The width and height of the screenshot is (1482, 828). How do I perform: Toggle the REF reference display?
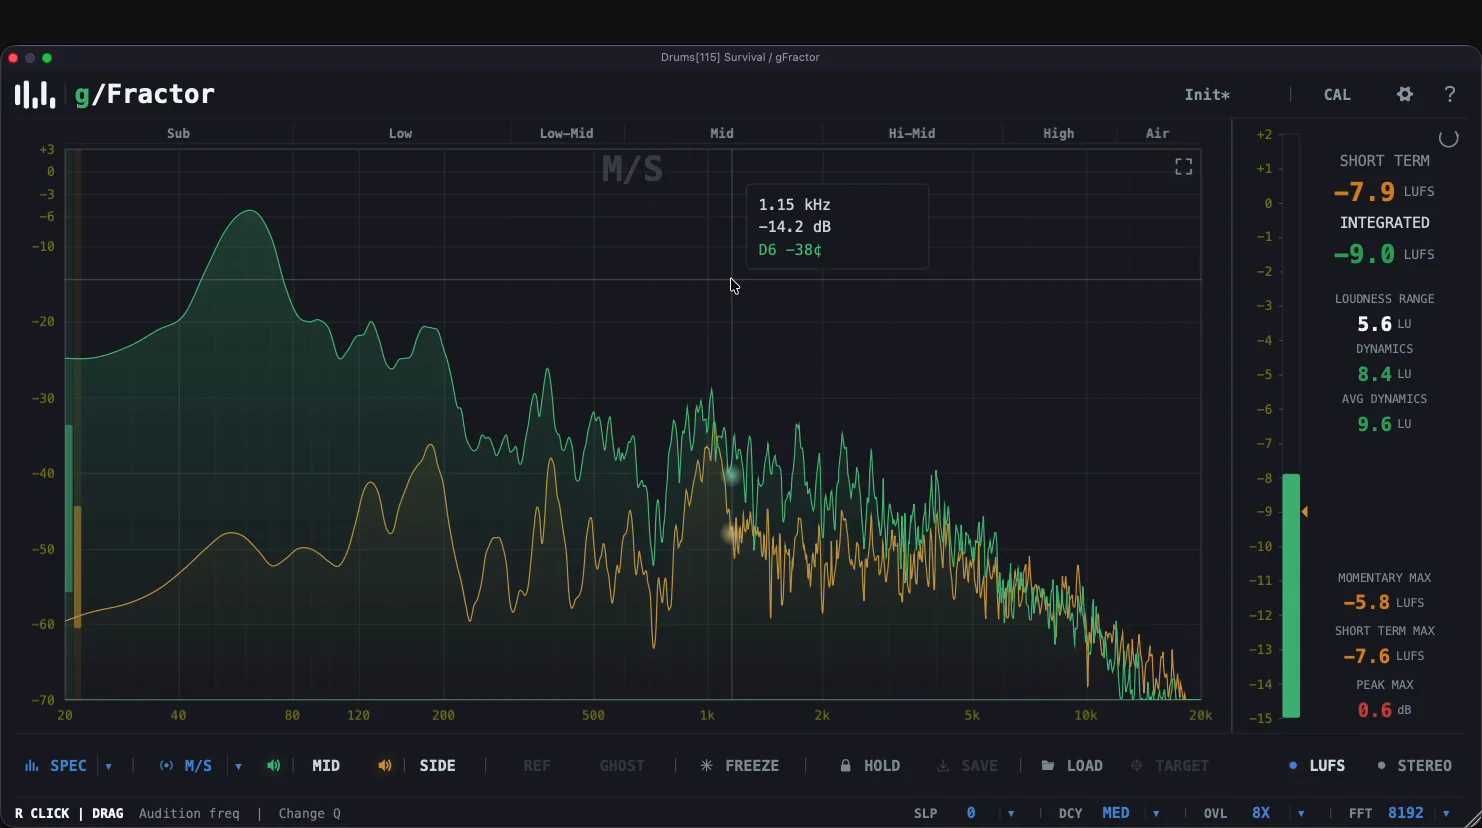pyautogui.click(x=537, y=766)
